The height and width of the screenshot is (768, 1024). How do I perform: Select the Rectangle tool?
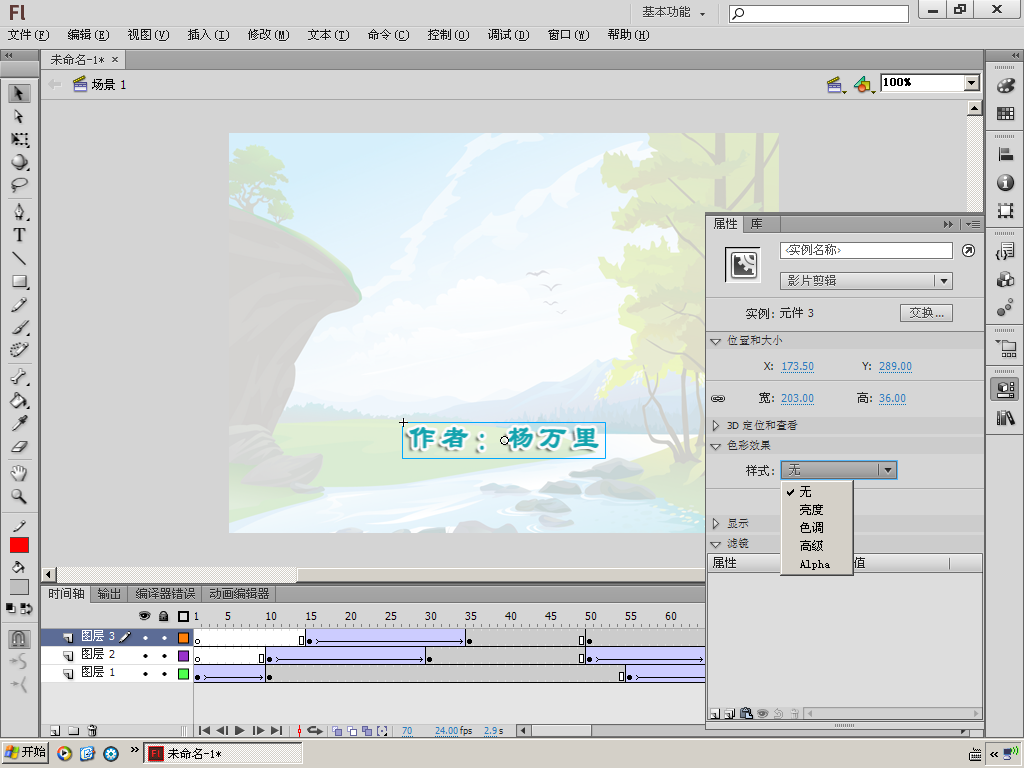point(19,281)
